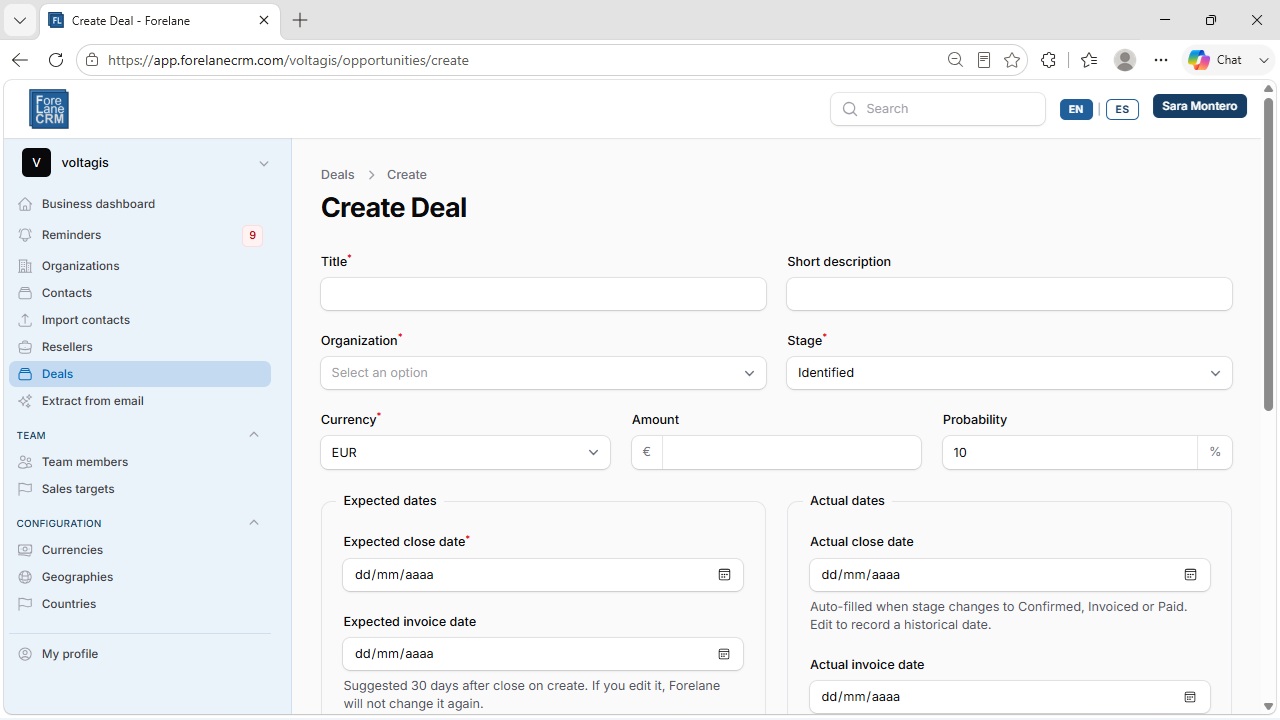The width and height of the screenshot is (1280, 720).
Task: Click the Business dashboard home icon
Action: [25, 204]
